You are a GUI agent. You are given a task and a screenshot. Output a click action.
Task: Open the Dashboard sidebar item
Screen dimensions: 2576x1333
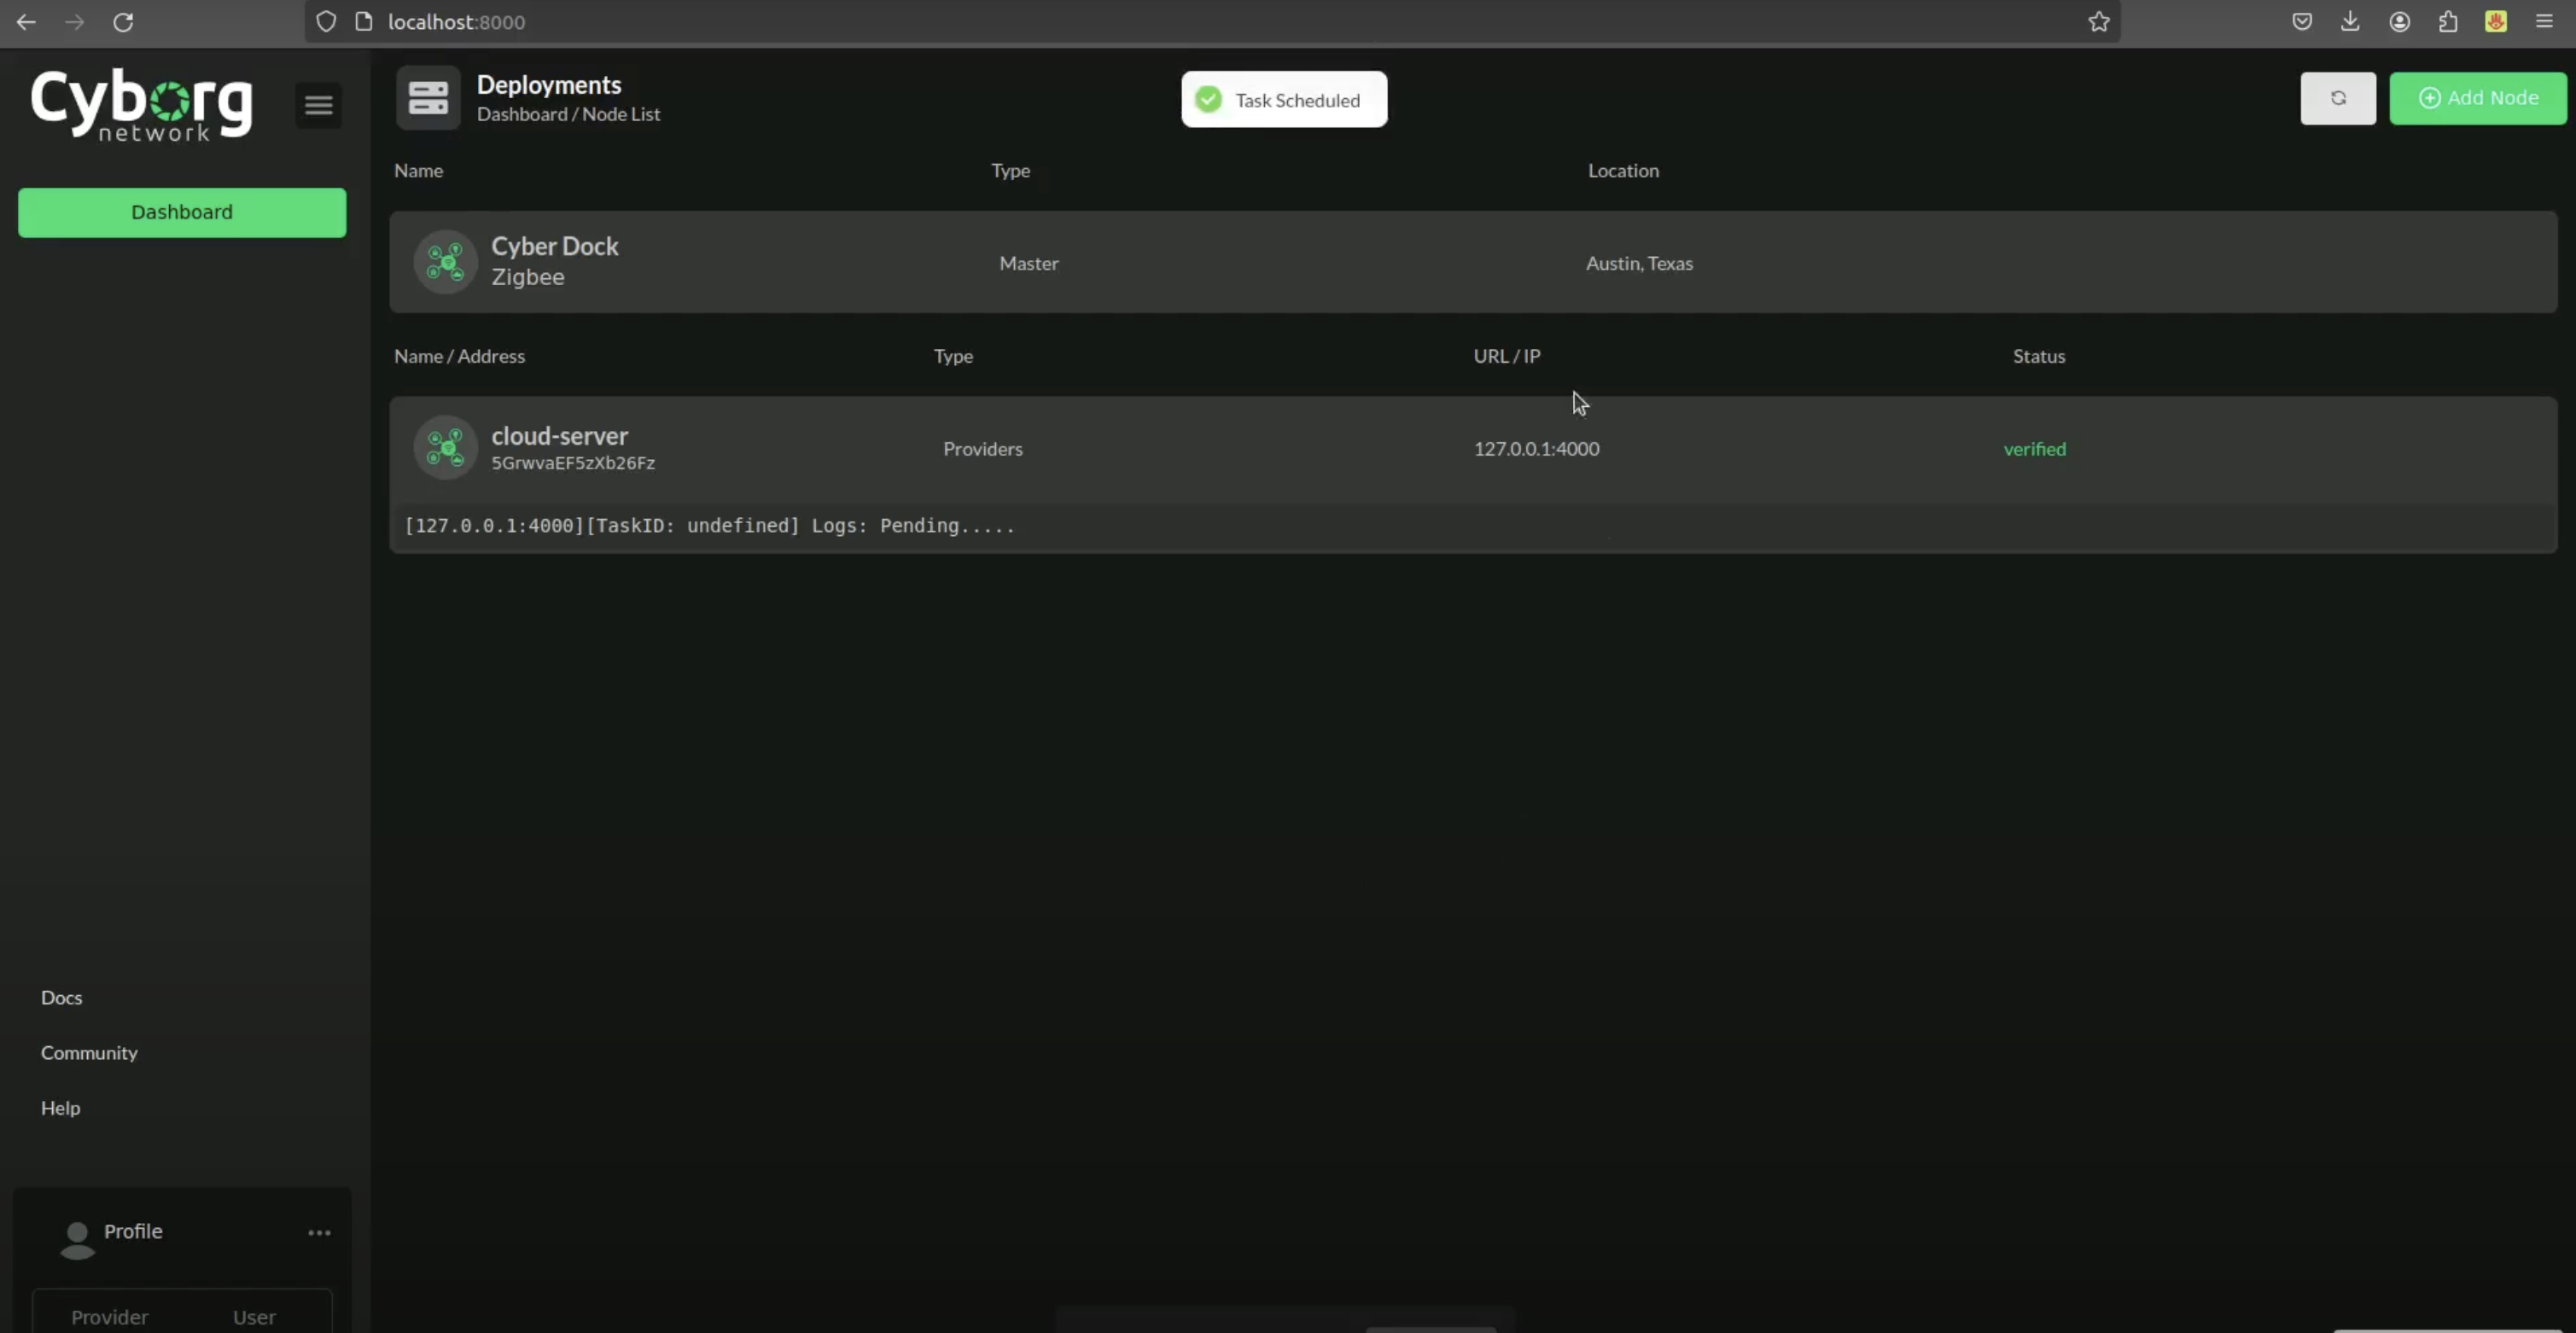click(x=182, y=212)
